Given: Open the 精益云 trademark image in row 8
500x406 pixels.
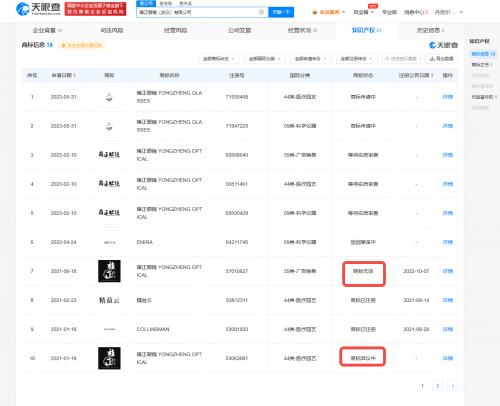Looking at the screenshot, I should (109, 300).
